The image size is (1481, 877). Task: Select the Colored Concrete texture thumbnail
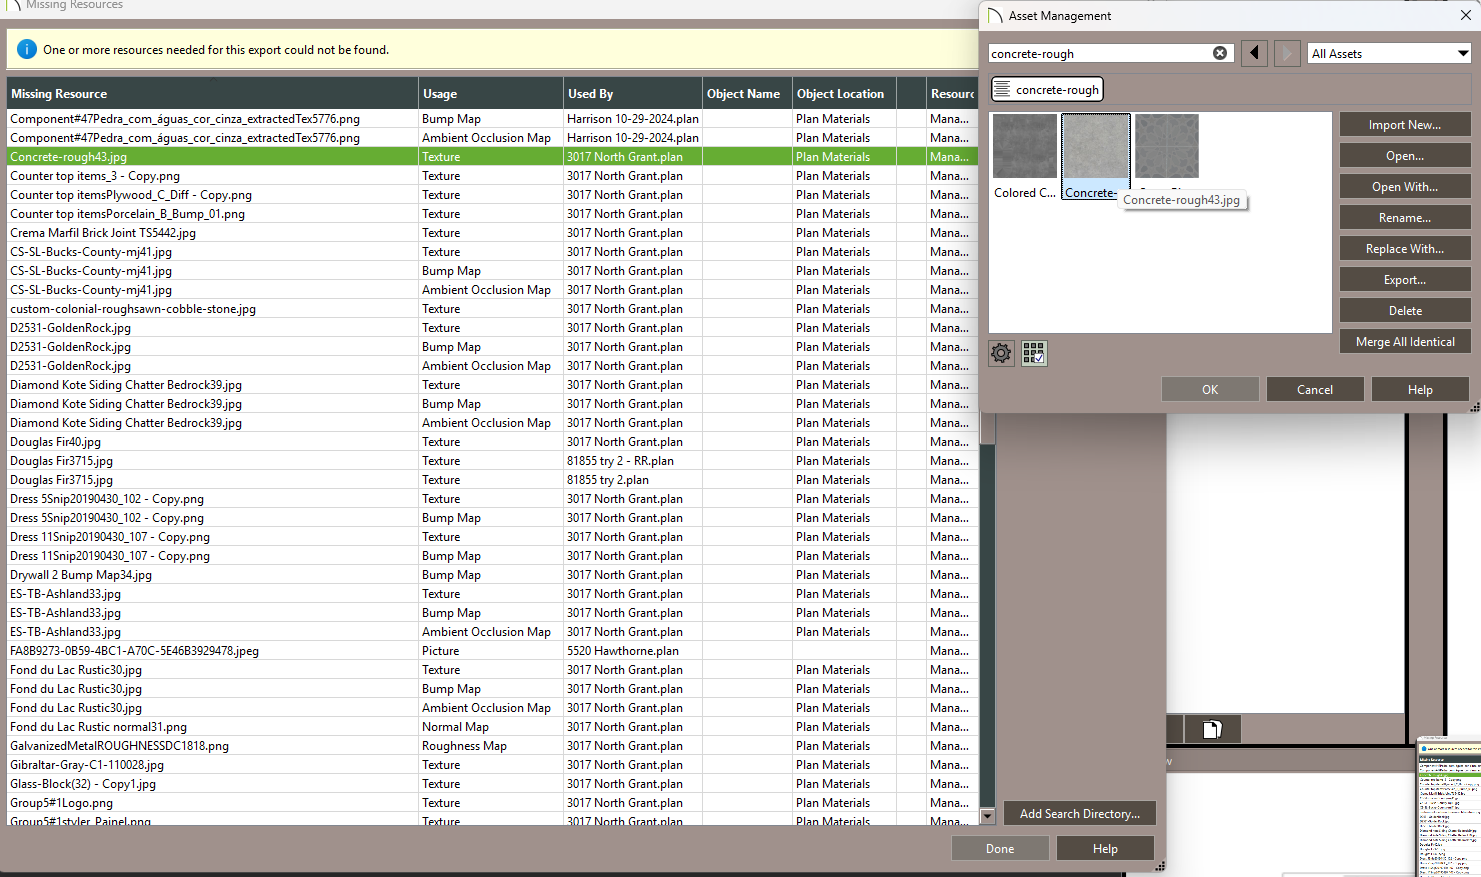click(1024, 146)
